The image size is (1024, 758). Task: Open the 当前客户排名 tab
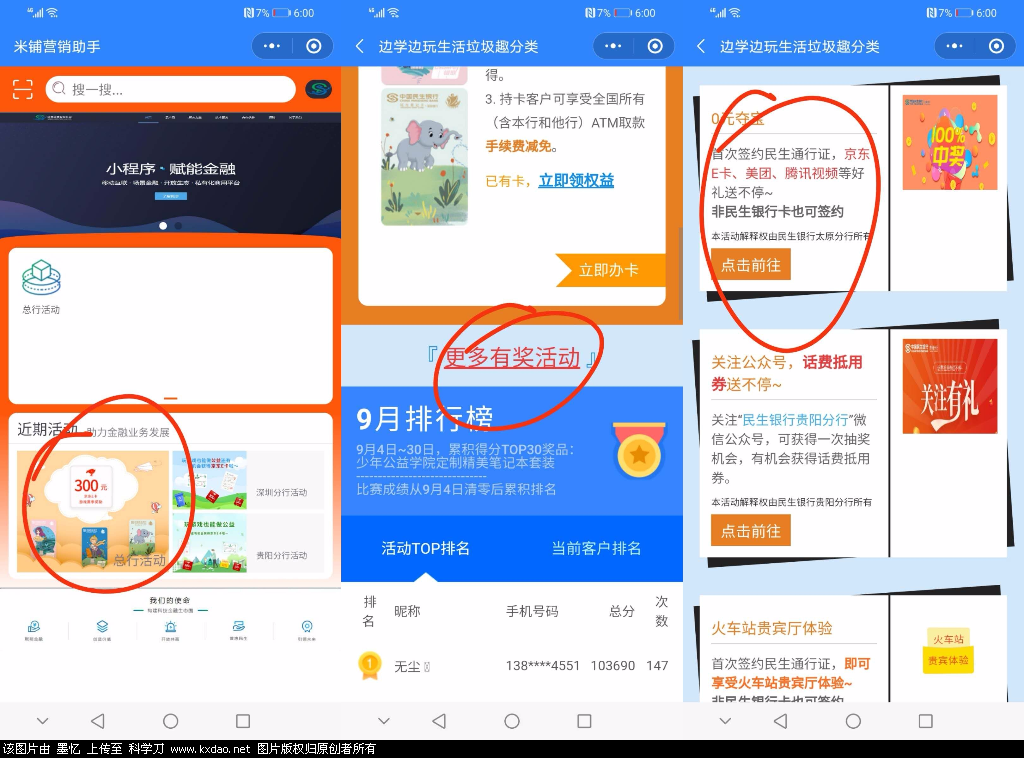597,548
